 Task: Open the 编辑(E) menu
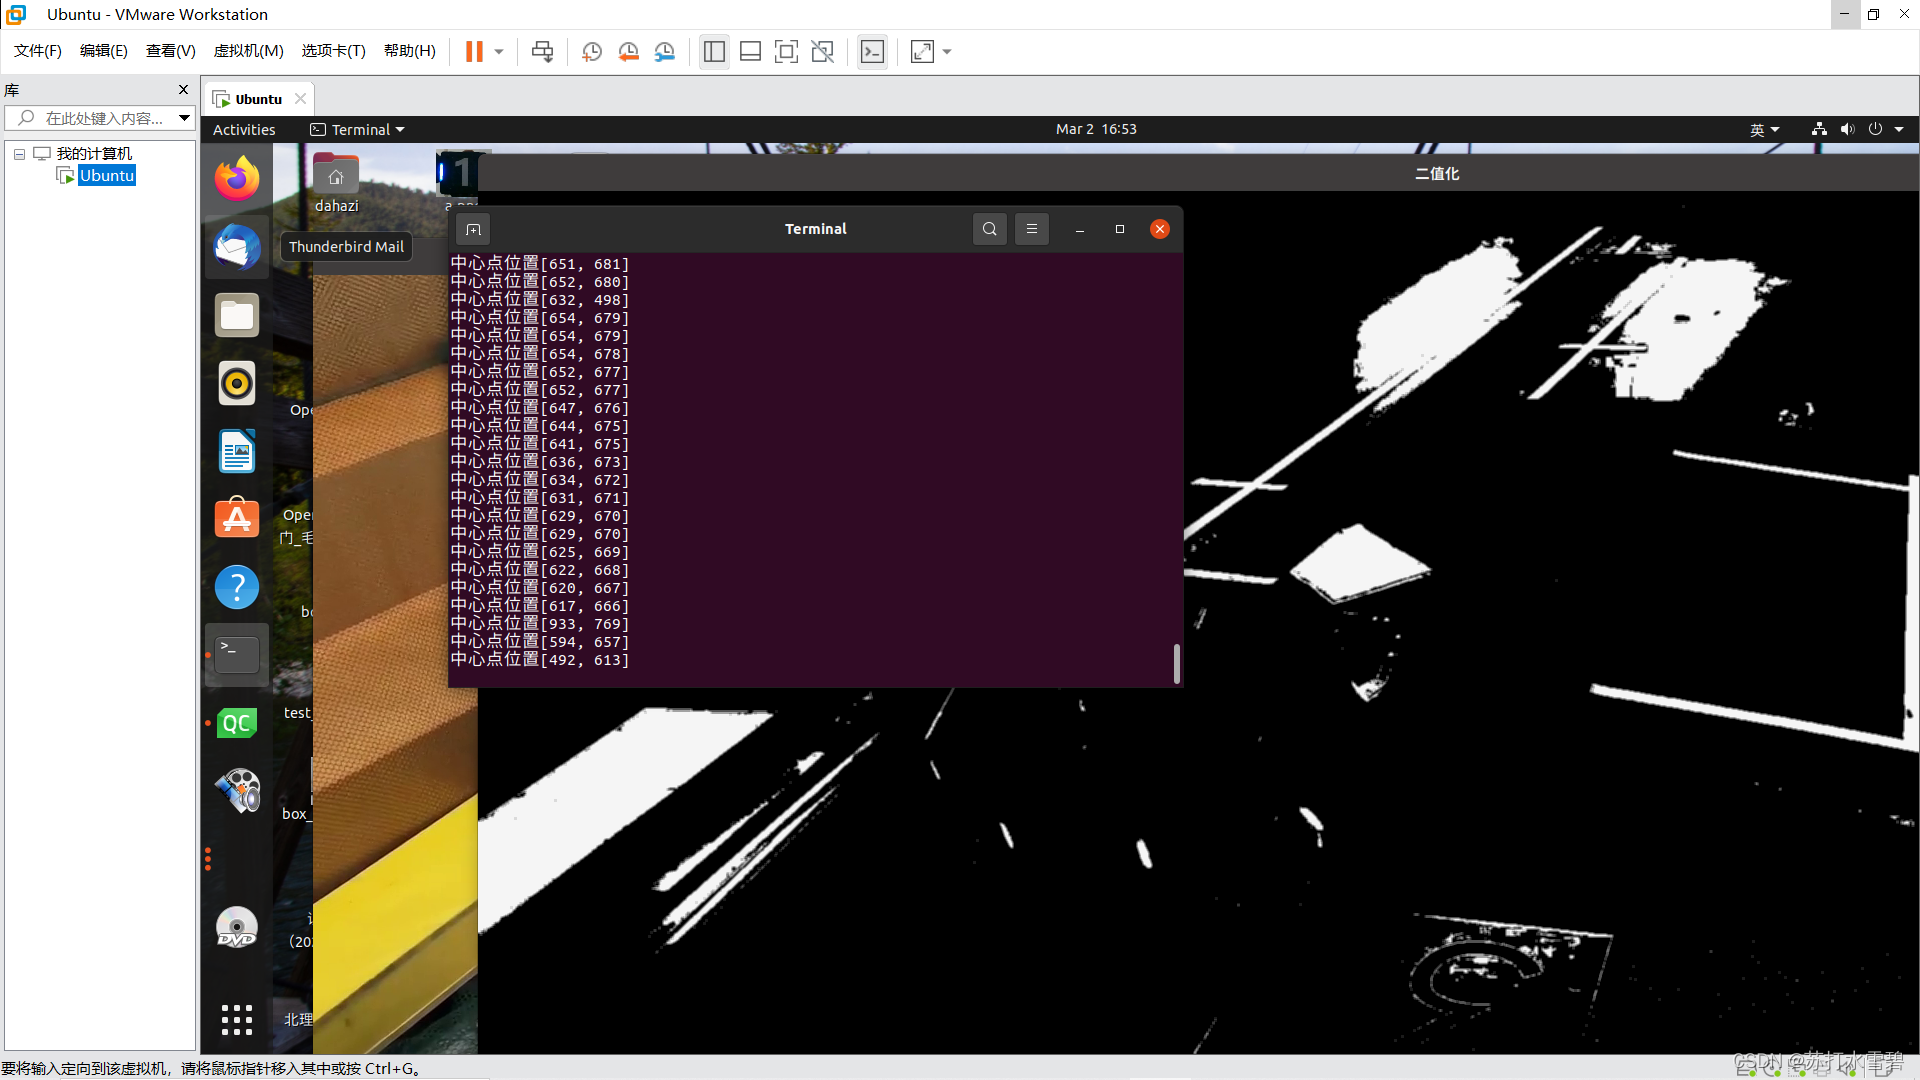[x=104, y=51]
